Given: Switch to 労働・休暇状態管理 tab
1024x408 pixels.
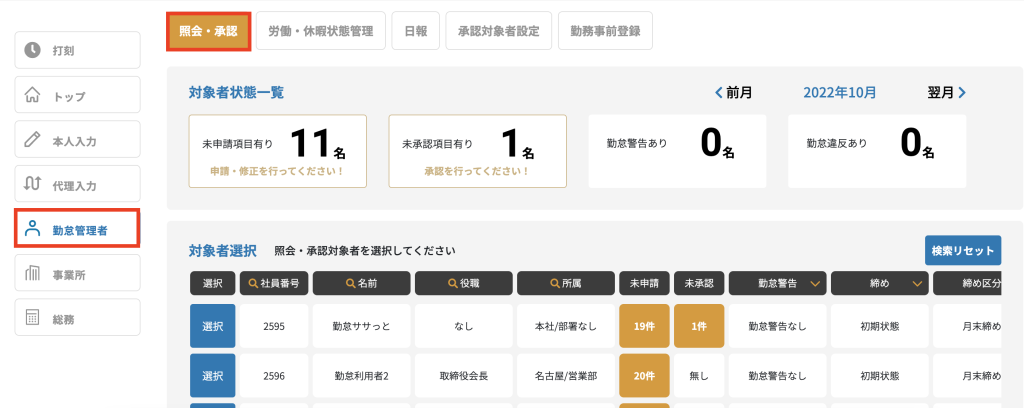Looking at the screenshot, I should point(321,31).
